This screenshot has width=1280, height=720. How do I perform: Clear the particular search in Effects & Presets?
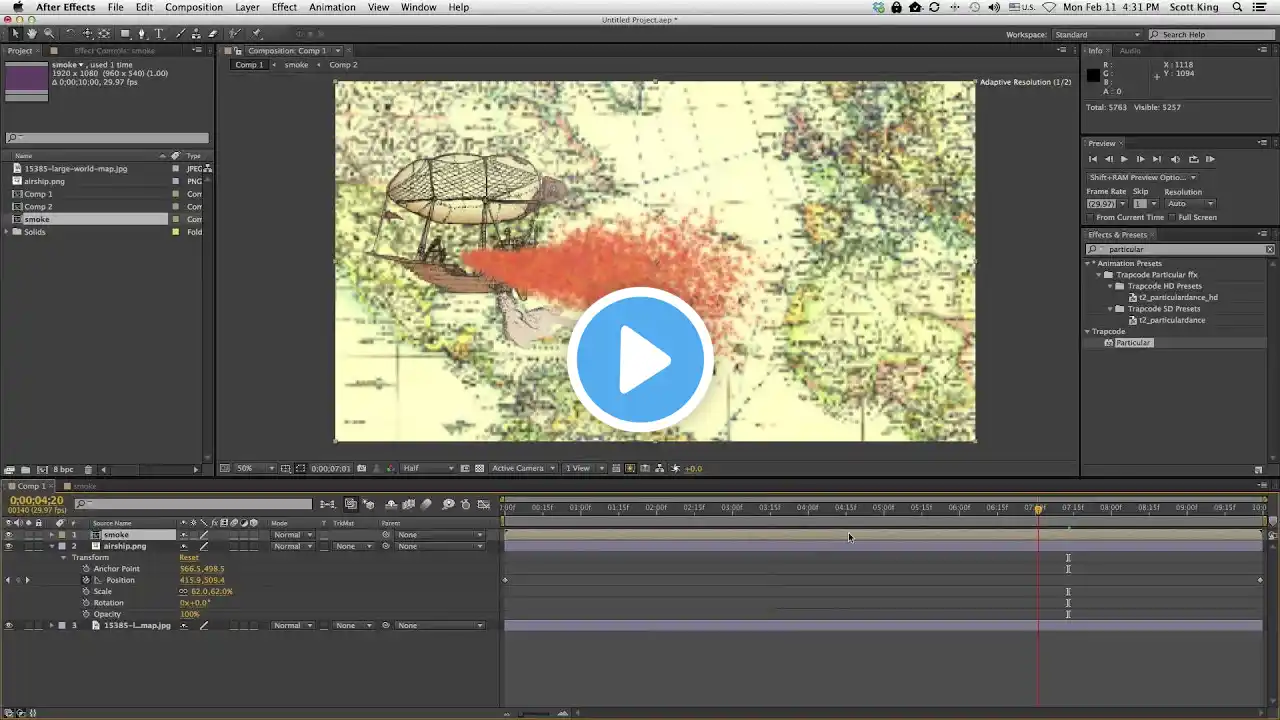(x=1270, y=249)
